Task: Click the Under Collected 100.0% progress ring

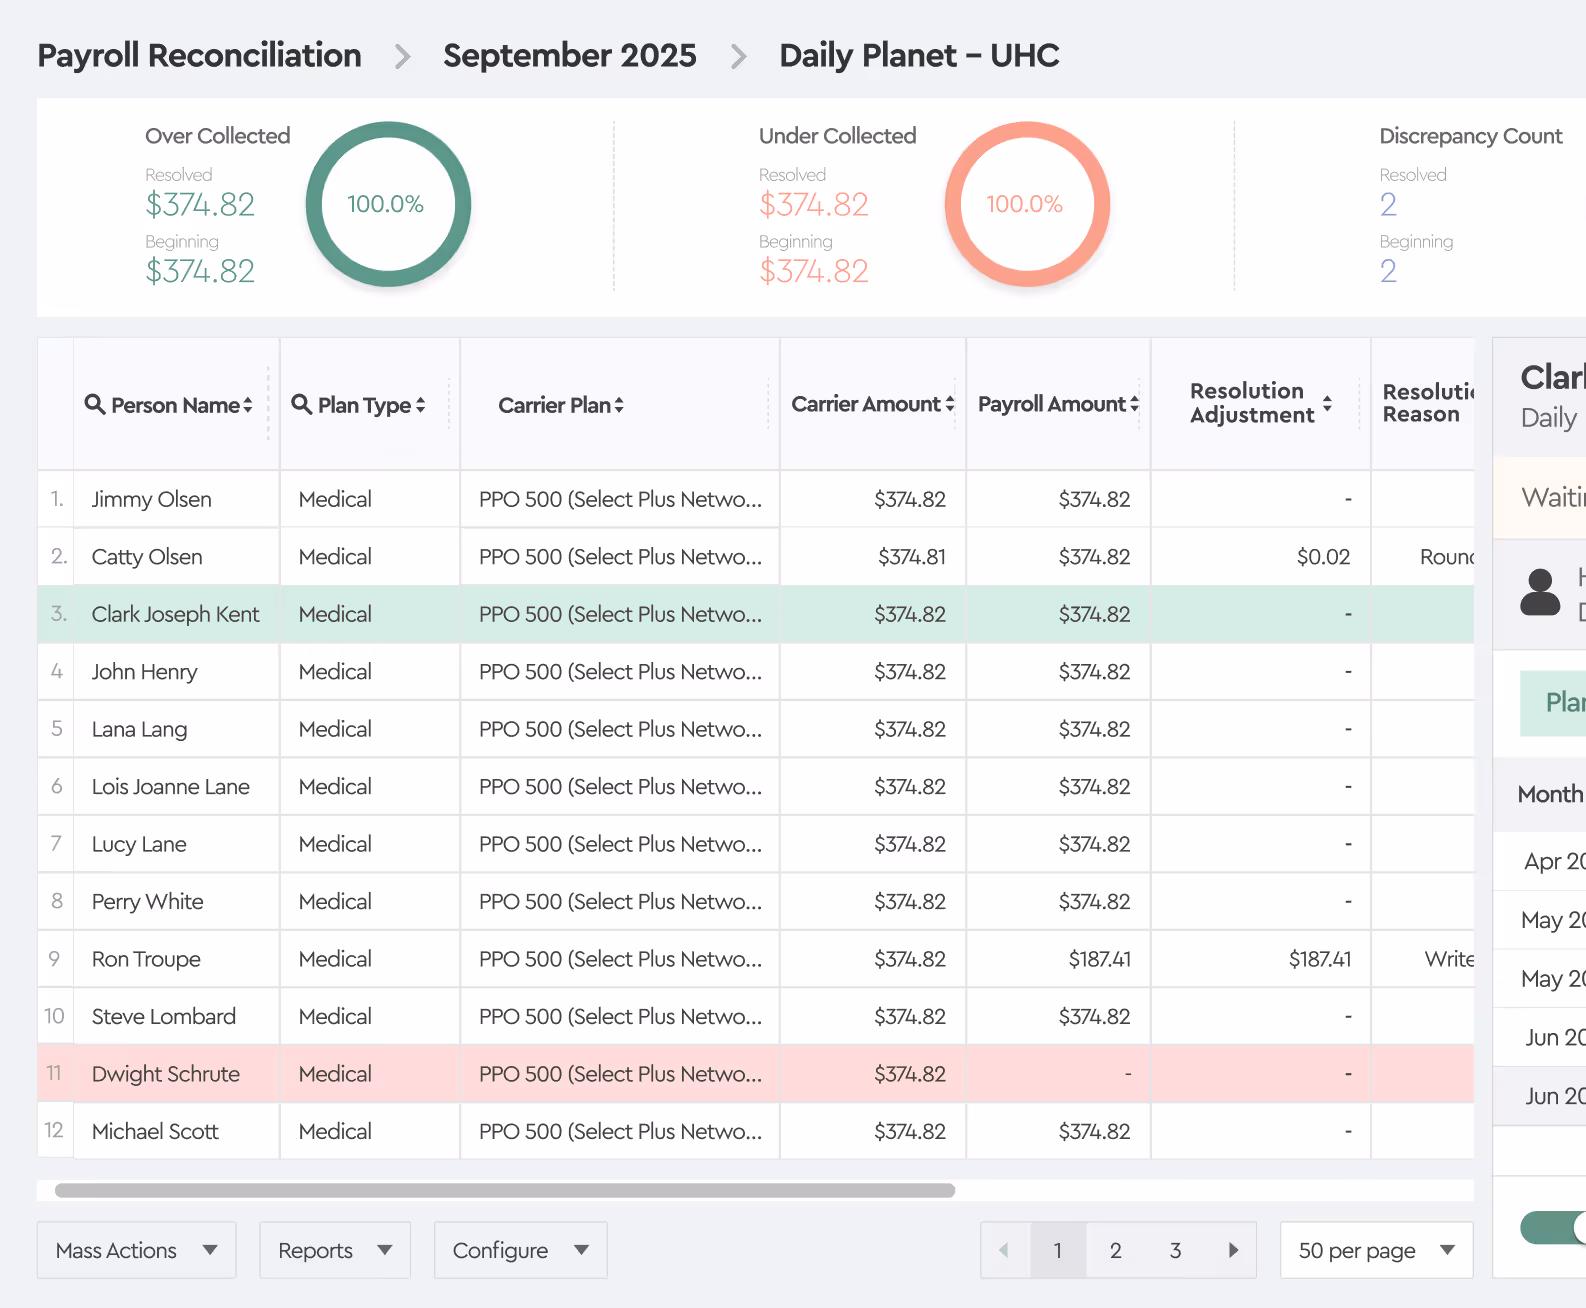Action: pyautogui.click(x=1027, y=204)
